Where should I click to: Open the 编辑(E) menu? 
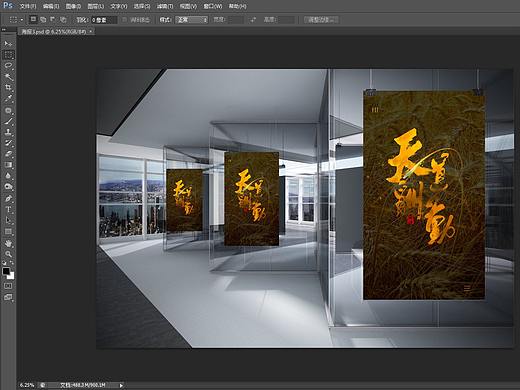pos(51,6)
